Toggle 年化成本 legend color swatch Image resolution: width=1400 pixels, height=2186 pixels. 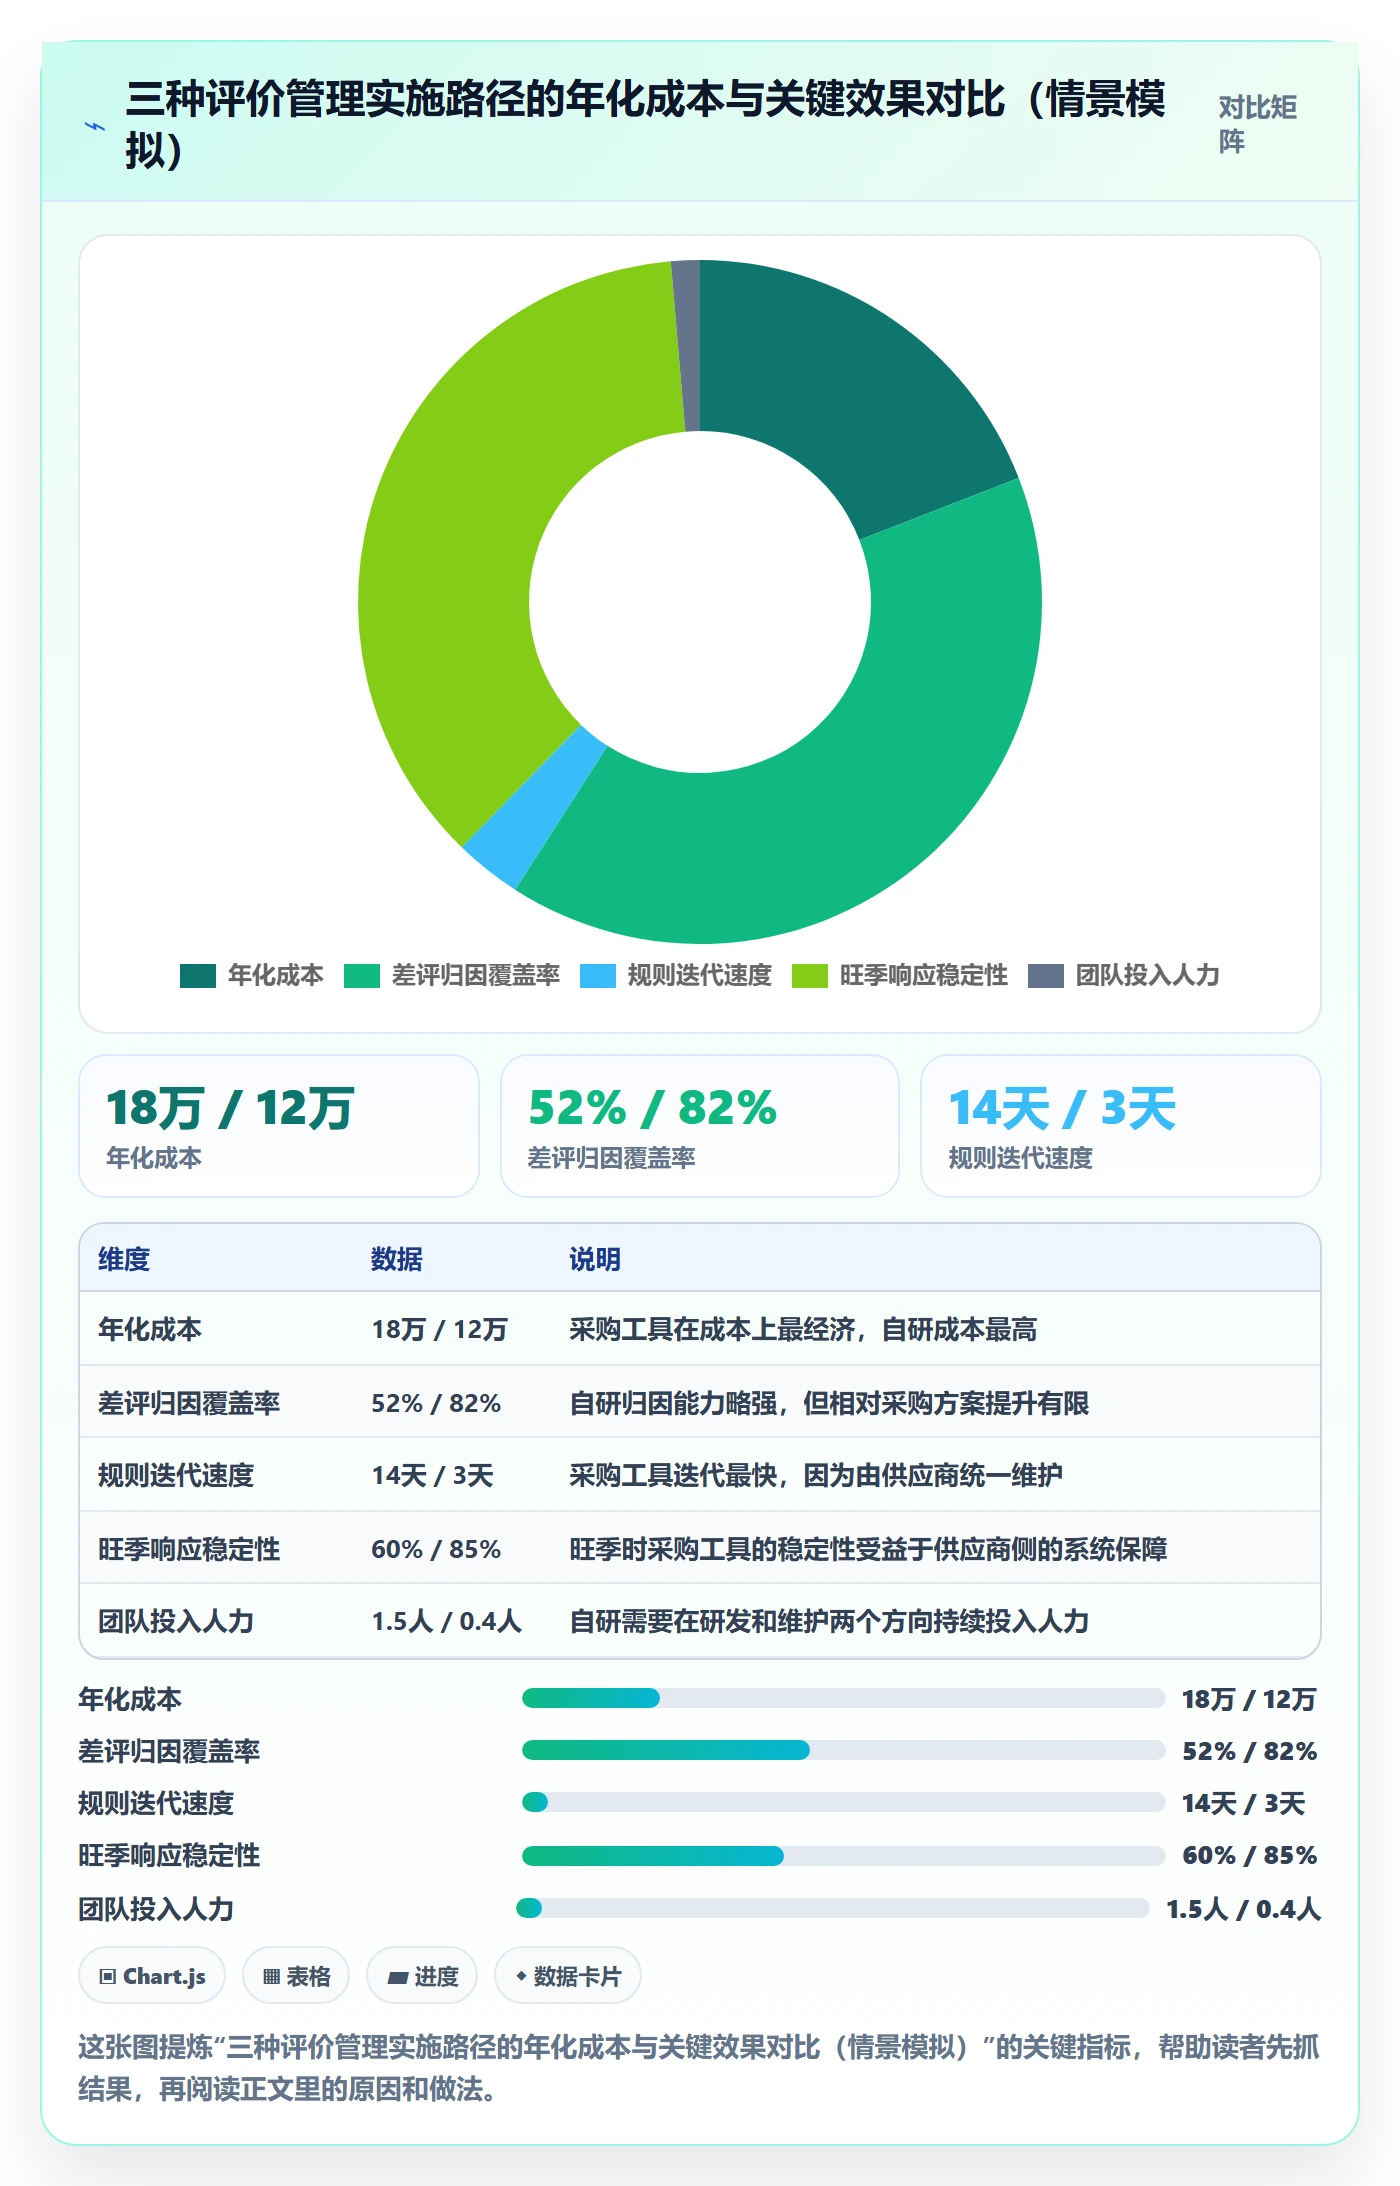pyautogui.click(x=198, y=976)
